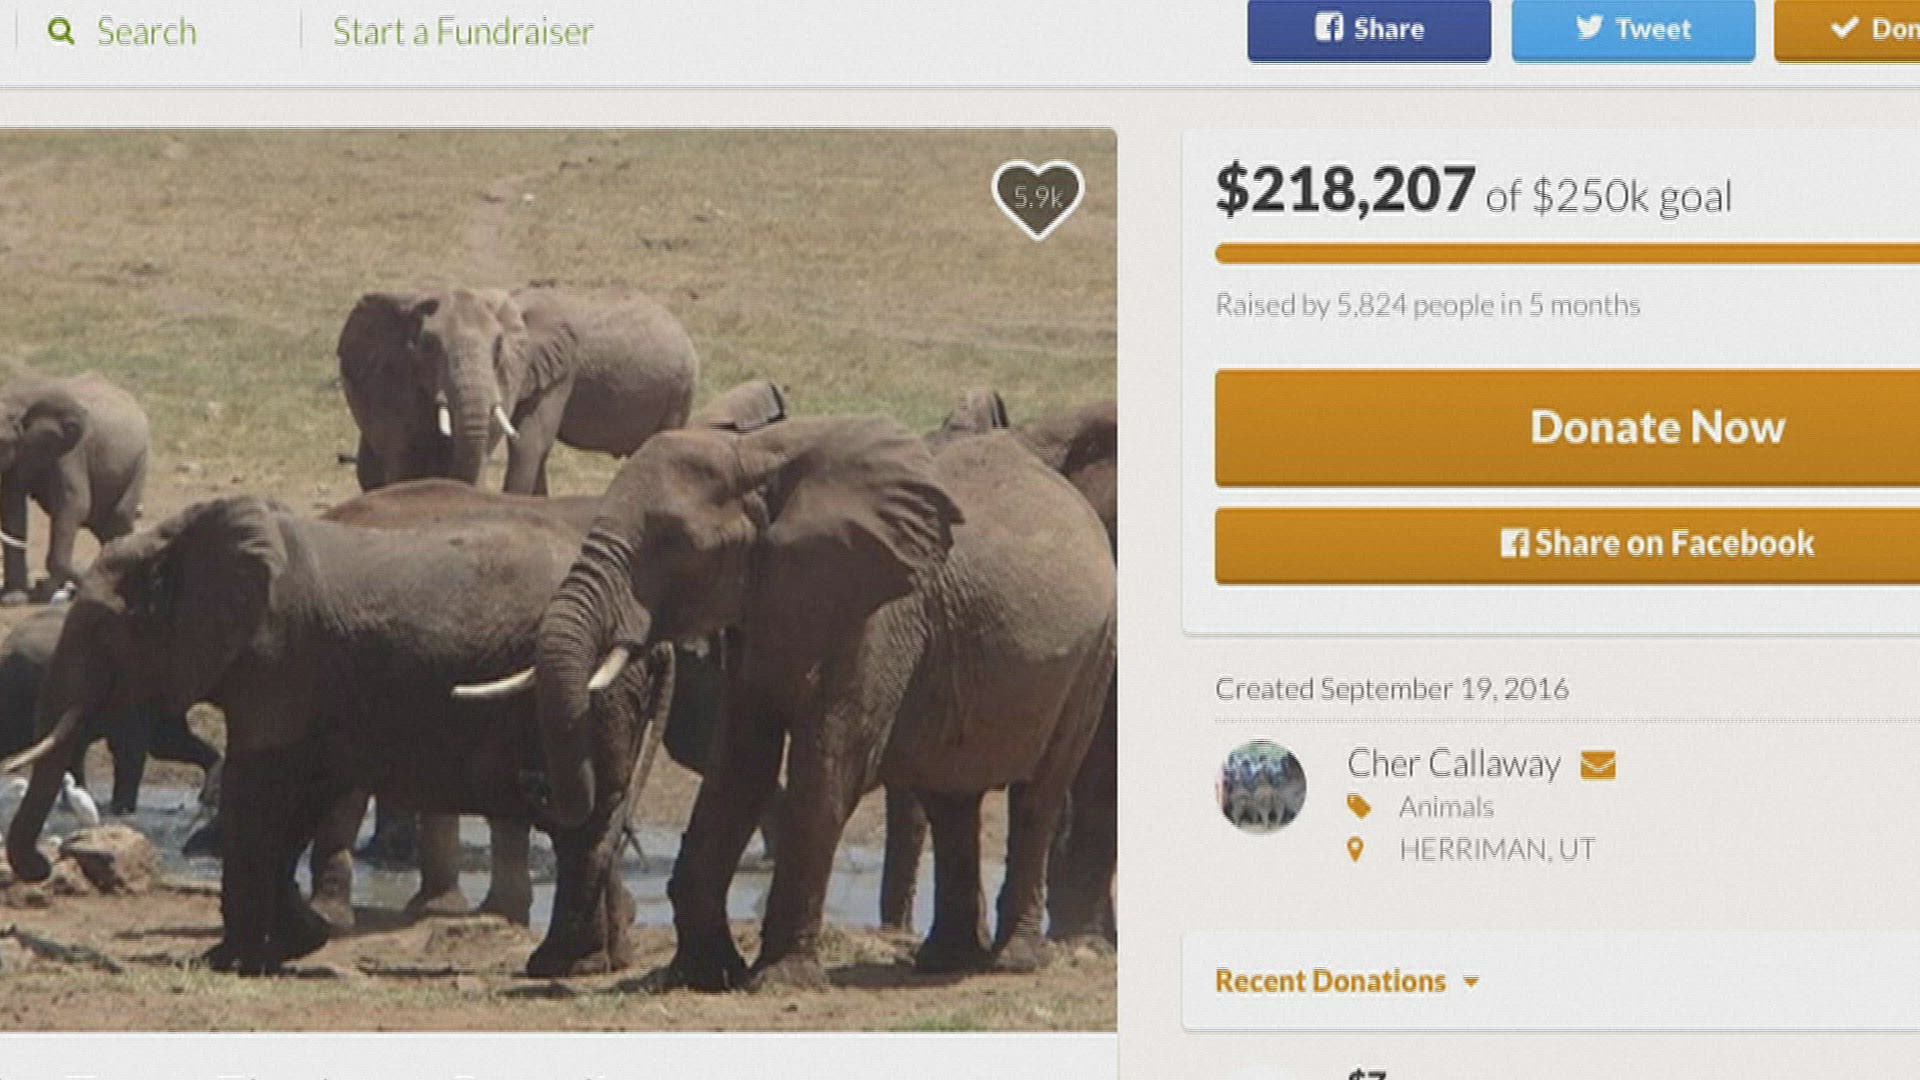This screenshot has height=1080, width=1920.
Task: Expand the Recent Donations dropdown arrow
Action: [x=1471, y=982]
